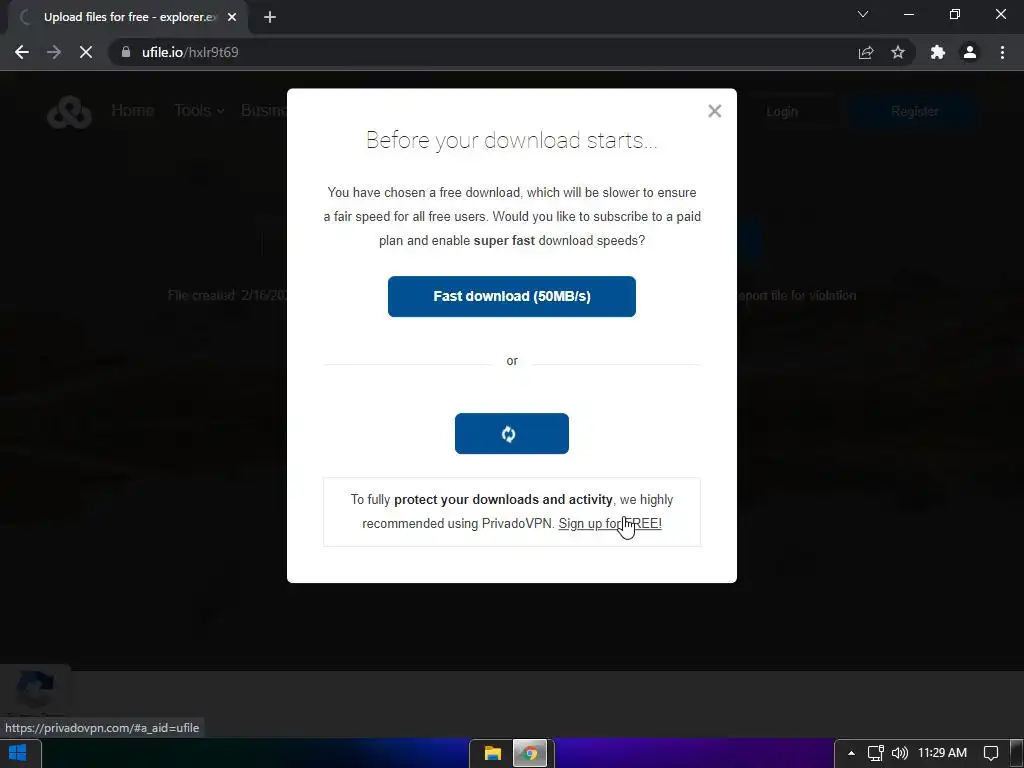This screenshot has height=768, width=1024.
Task: Show hidden tray icons arrow
Action: pyautogui.click(x=851, y=753)
